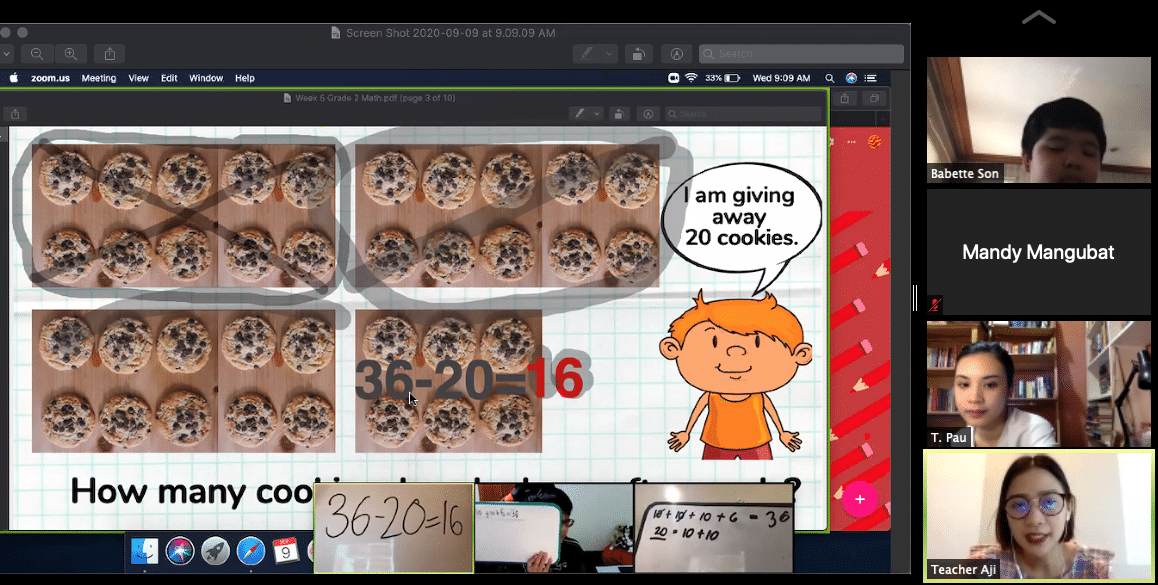Open the Window menu in menu bar
Image resolution: width=1158 pixels, height=585 pixels.
(206, 78)
